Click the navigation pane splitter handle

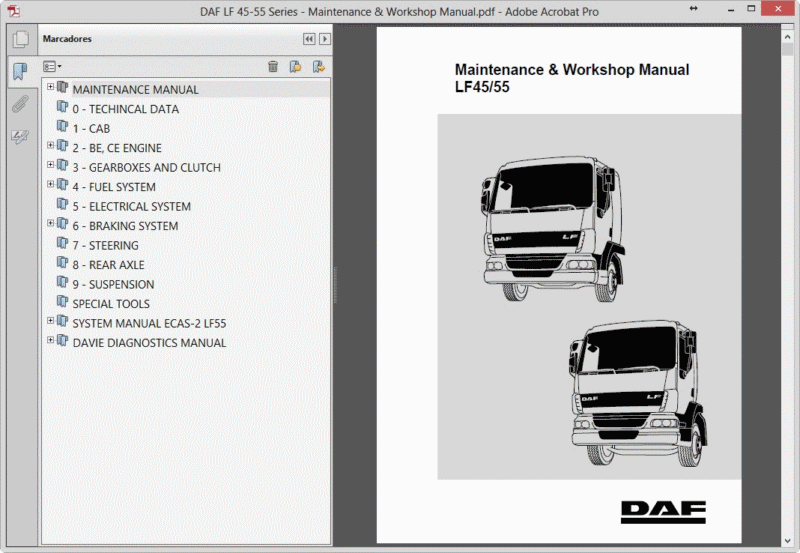(335, 285)
